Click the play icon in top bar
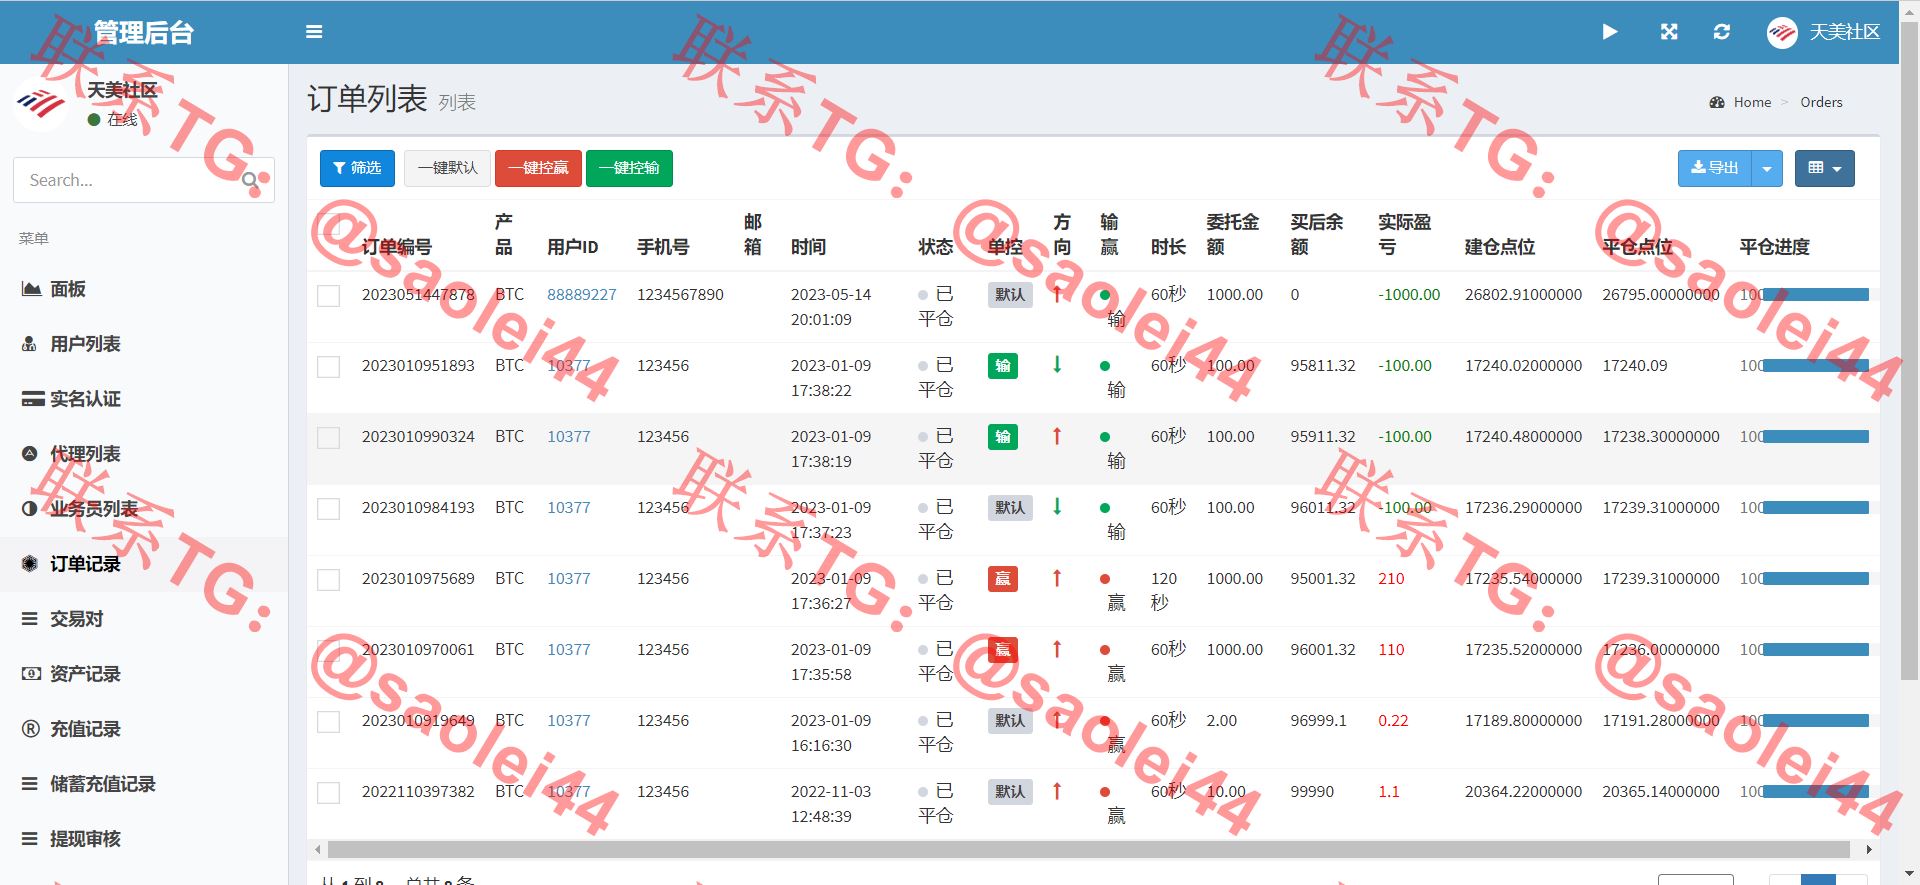 pyautogui.click(x=1610, y=32)
